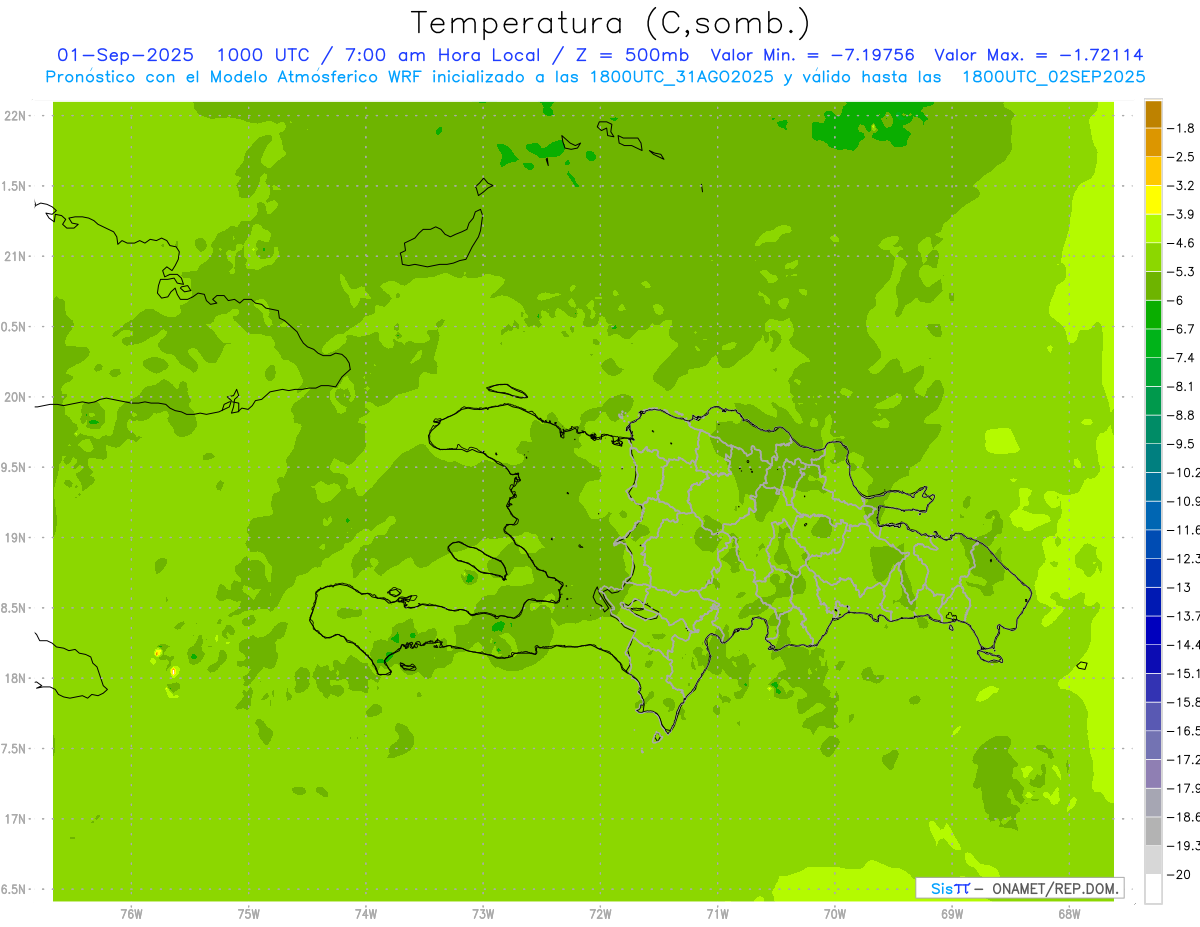1200x927 pixels.
Task: Click the orange swatch between -1.8 and -2.5
Action: pos(1153,142)
